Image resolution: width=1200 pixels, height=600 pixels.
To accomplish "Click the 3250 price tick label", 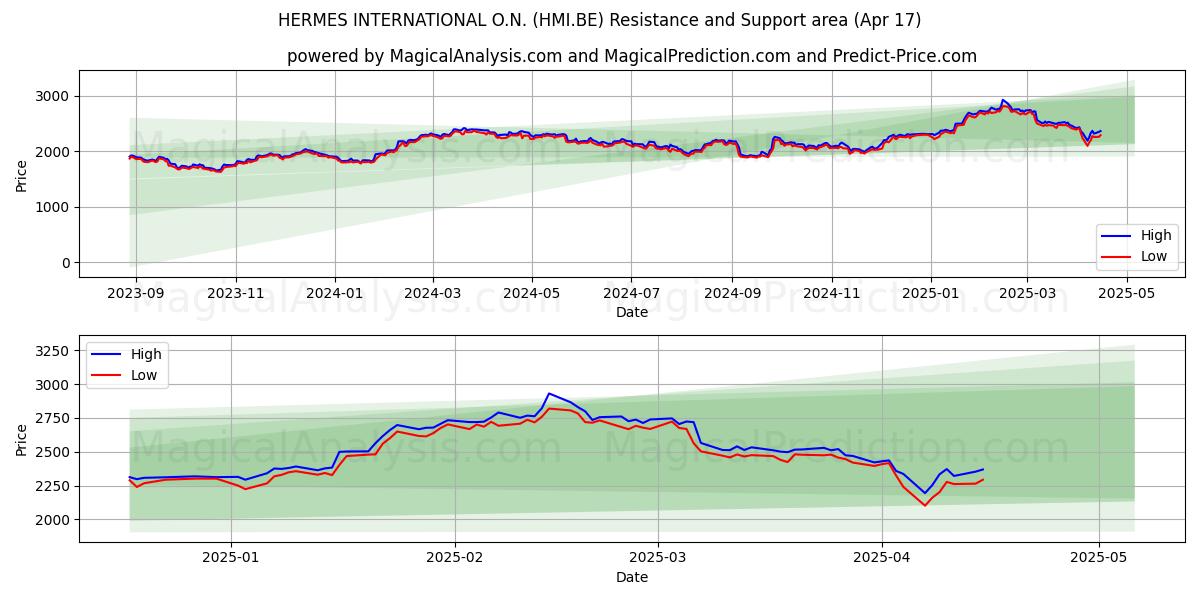I will tap(52, 351).
